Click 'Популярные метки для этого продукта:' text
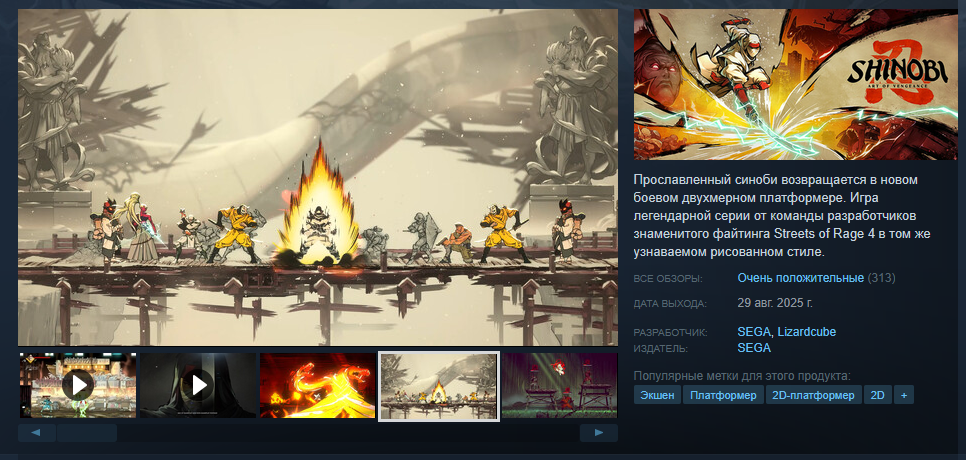 (742, 376)
